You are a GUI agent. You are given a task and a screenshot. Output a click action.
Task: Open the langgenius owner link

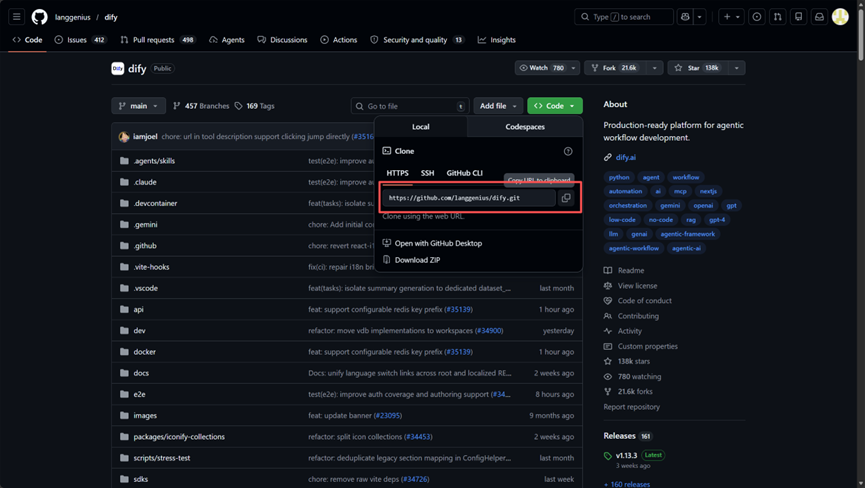pyautogui.click(x=72, y=17)
